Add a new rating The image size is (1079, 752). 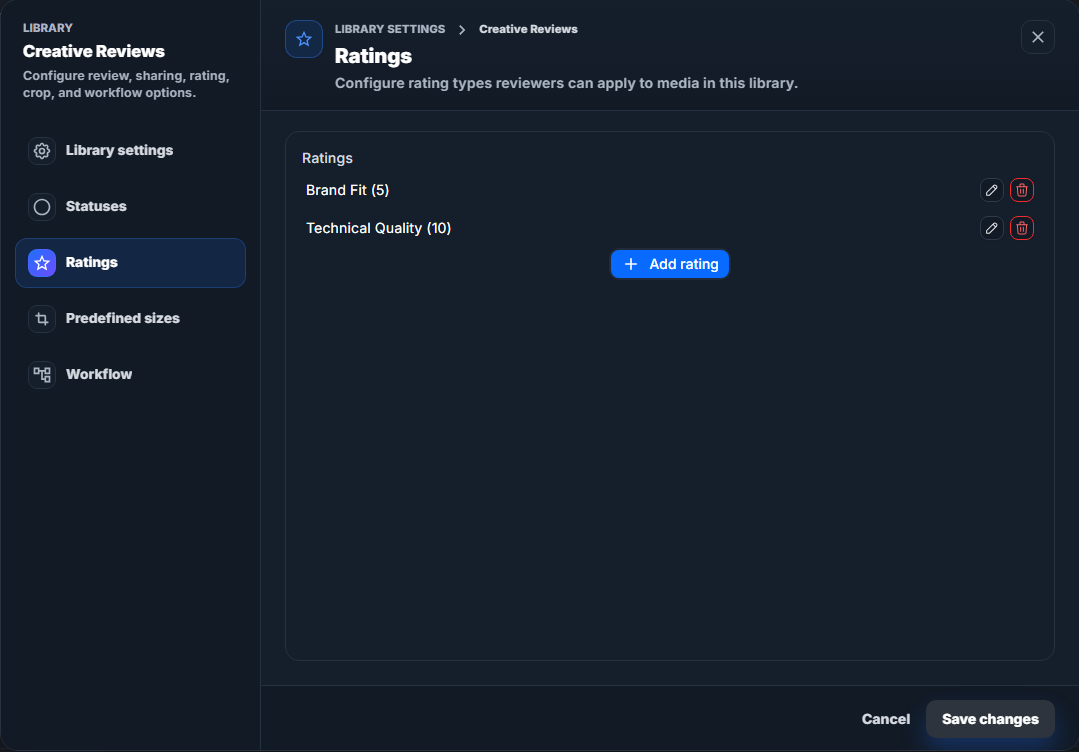coord(670,264)
